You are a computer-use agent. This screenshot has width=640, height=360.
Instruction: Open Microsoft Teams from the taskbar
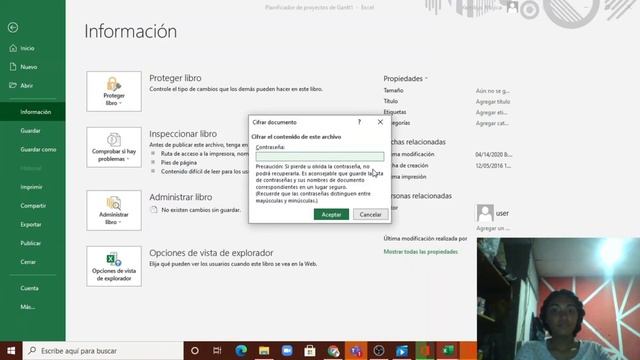(x=356, y=351)
